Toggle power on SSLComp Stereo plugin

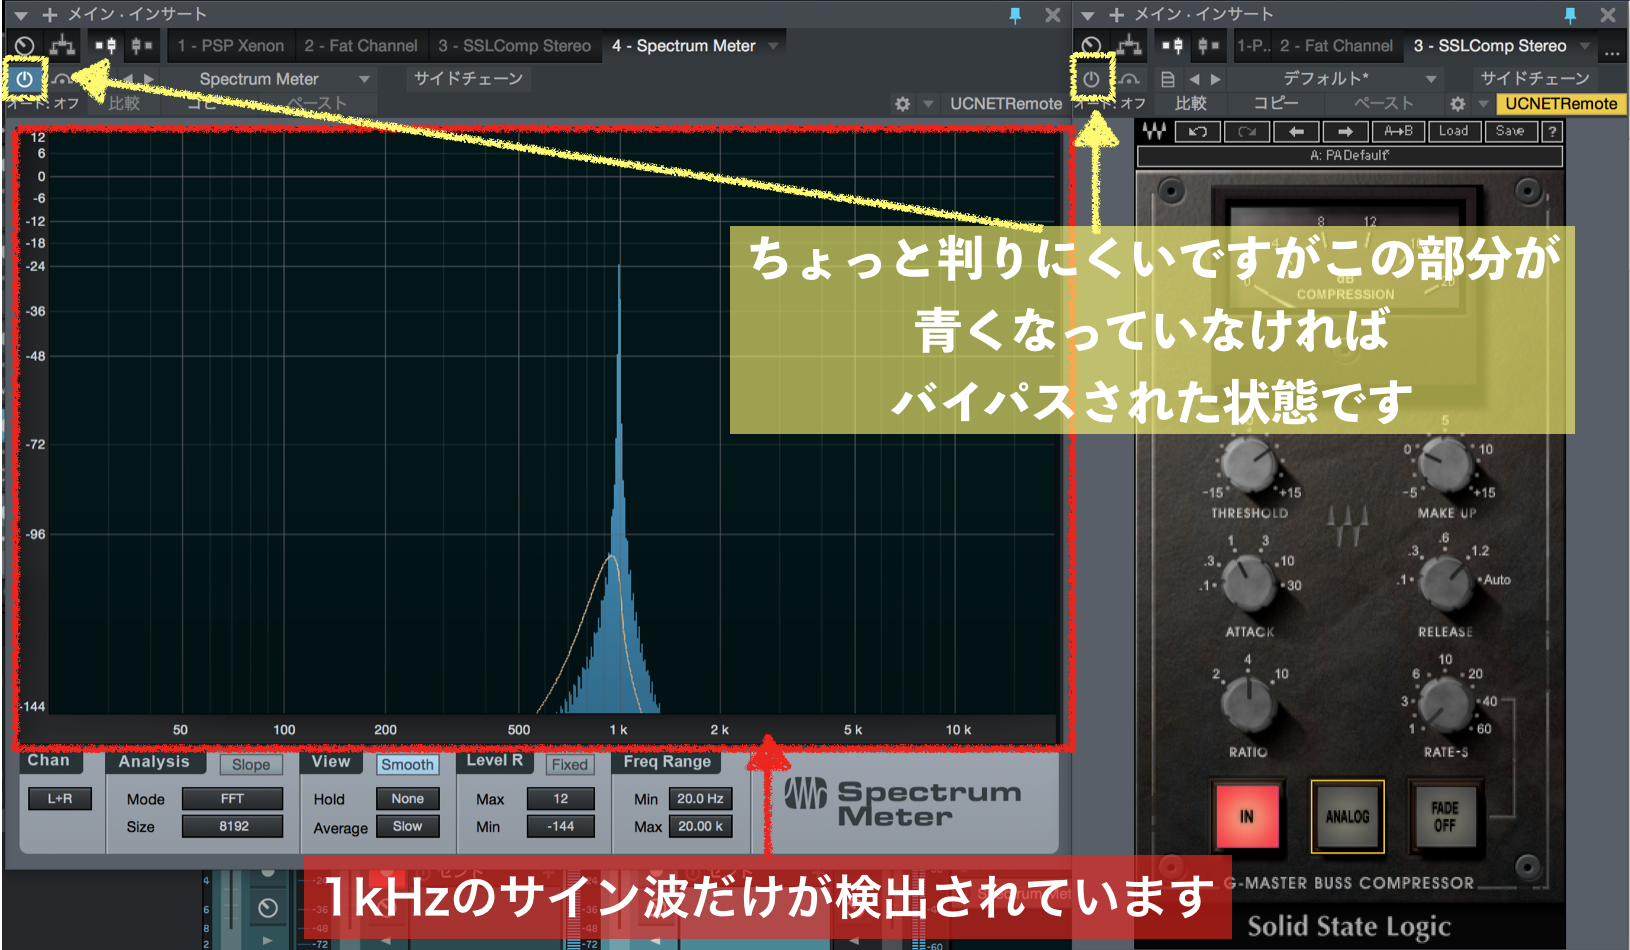(1091, 79)
